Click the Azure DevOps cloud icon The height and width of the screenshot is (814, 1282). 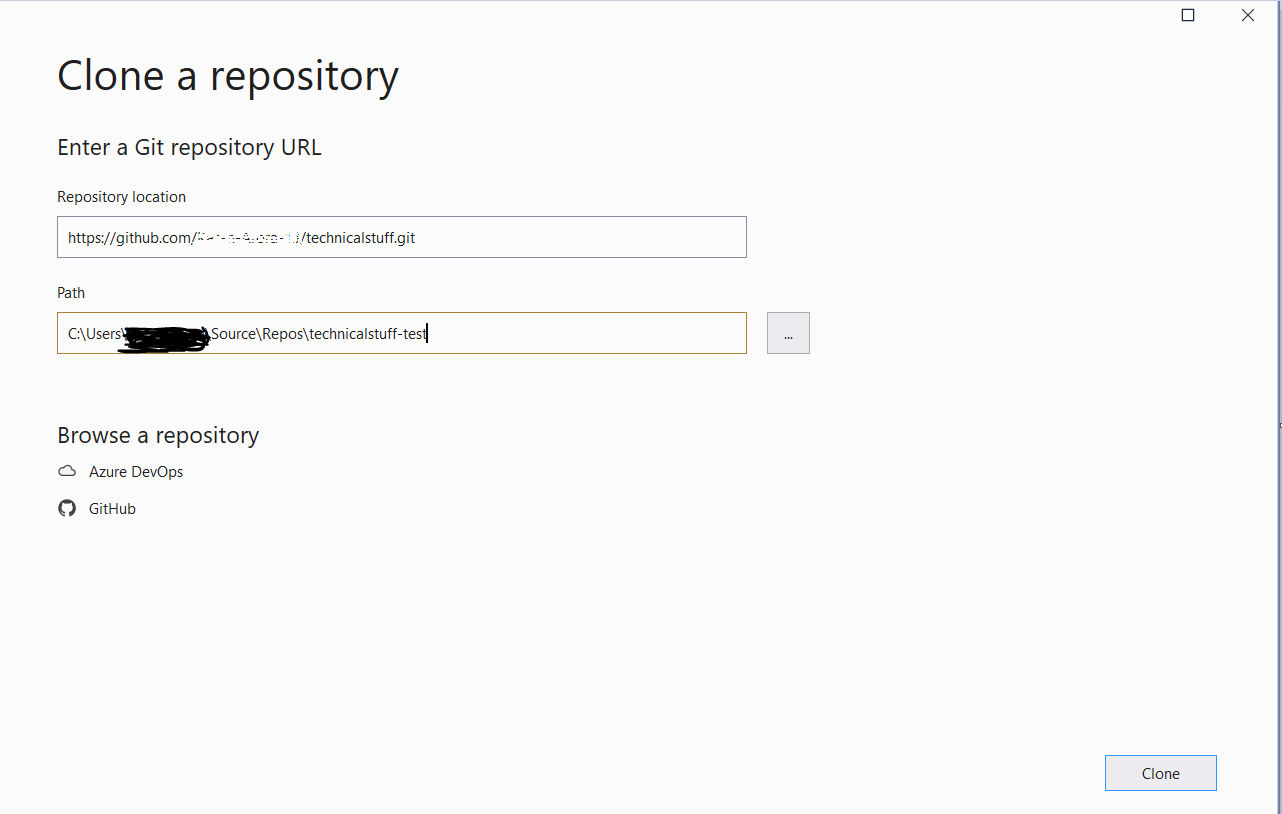(x=67, y=472)
